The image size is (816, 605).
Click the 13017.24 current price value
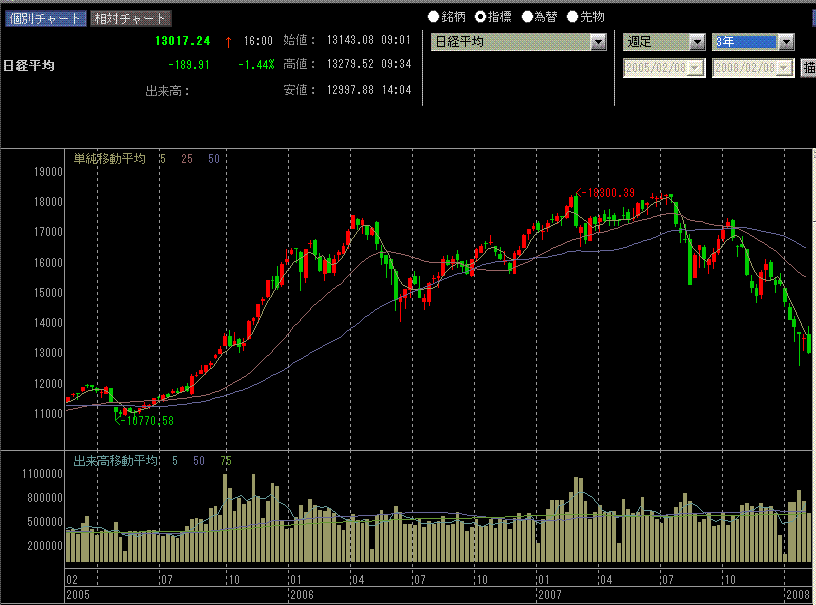[x=183, y=41]
